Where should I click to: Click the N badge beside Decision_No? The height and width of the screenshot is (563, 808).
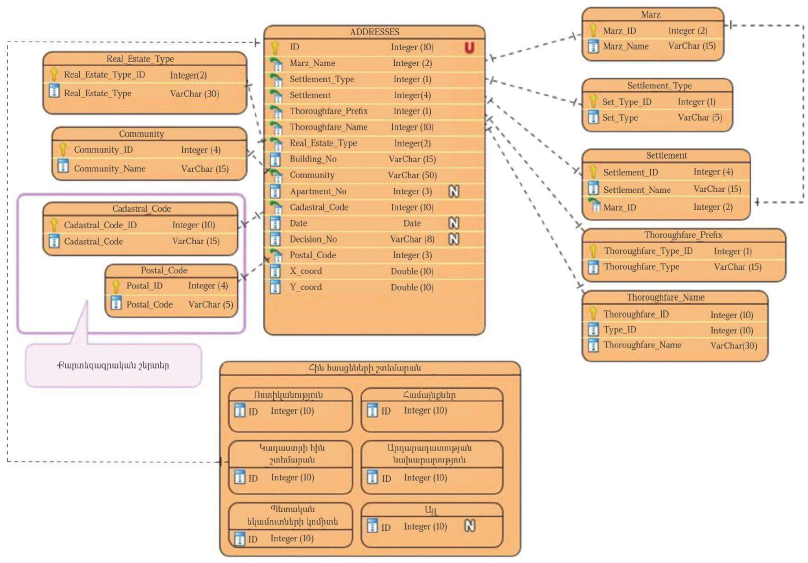click(x=453, y=239)
